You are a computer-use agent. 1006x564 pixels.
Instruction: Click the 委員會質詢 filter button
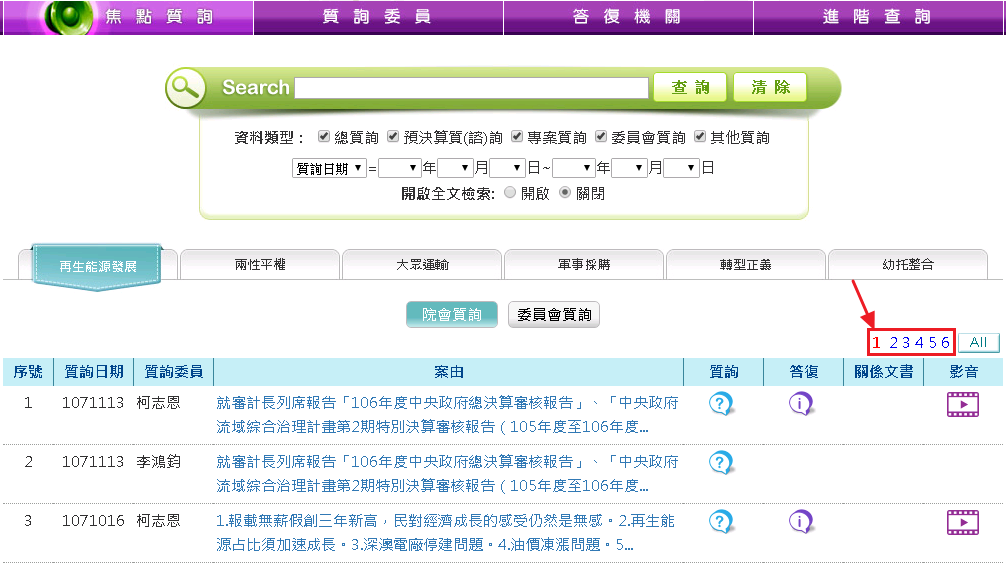coord(554,315)
